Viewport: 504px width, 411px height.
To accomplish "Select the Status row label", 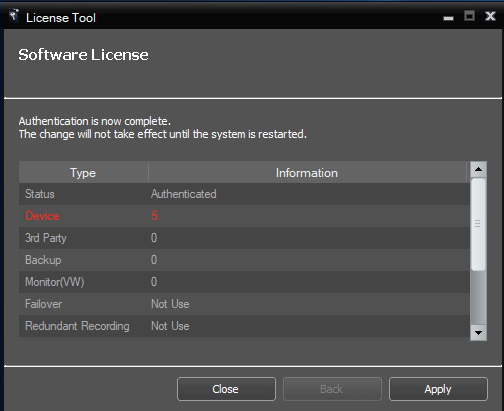I will pos(40,194).
